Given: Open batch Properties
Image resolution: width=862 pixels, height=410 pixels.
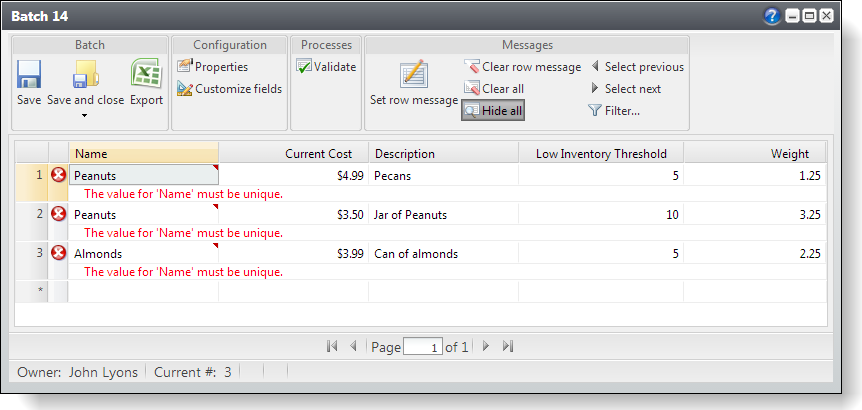Looking at the screenshot, I should [212, 67].
